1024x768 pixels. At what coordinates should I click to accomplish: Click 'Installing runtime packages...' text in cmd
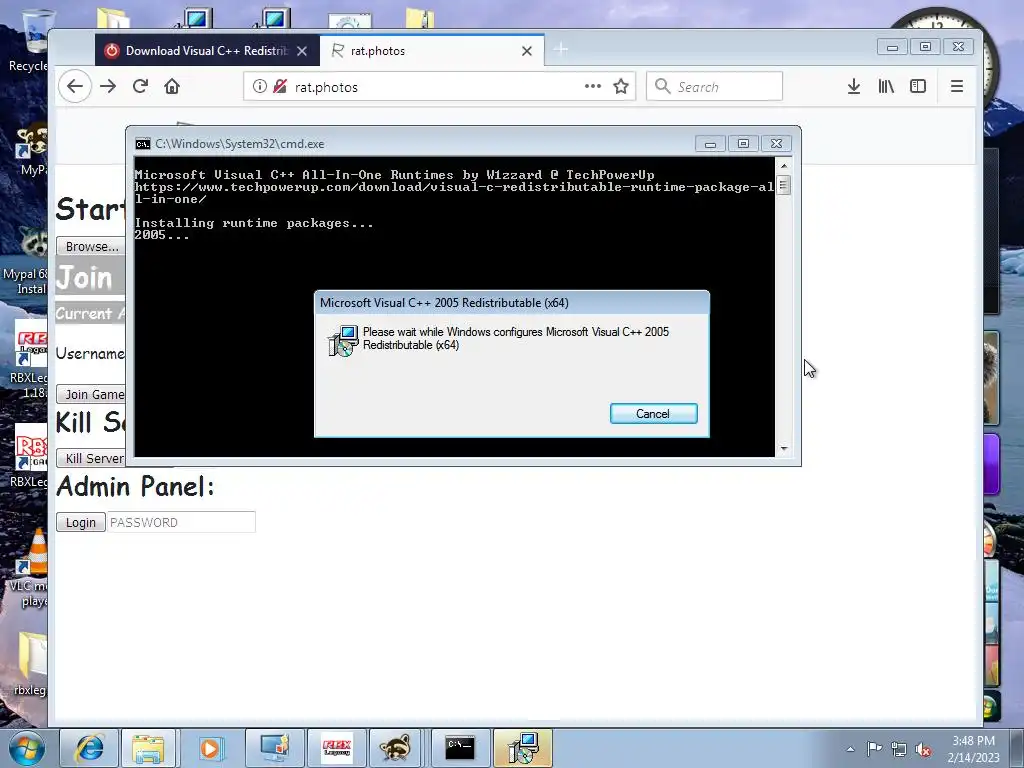[x=254, y=223]
